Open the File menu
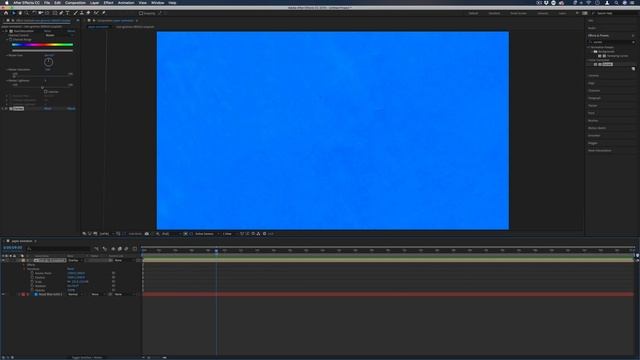The width and height of the screenshot is (640, 360). point(47,2)
